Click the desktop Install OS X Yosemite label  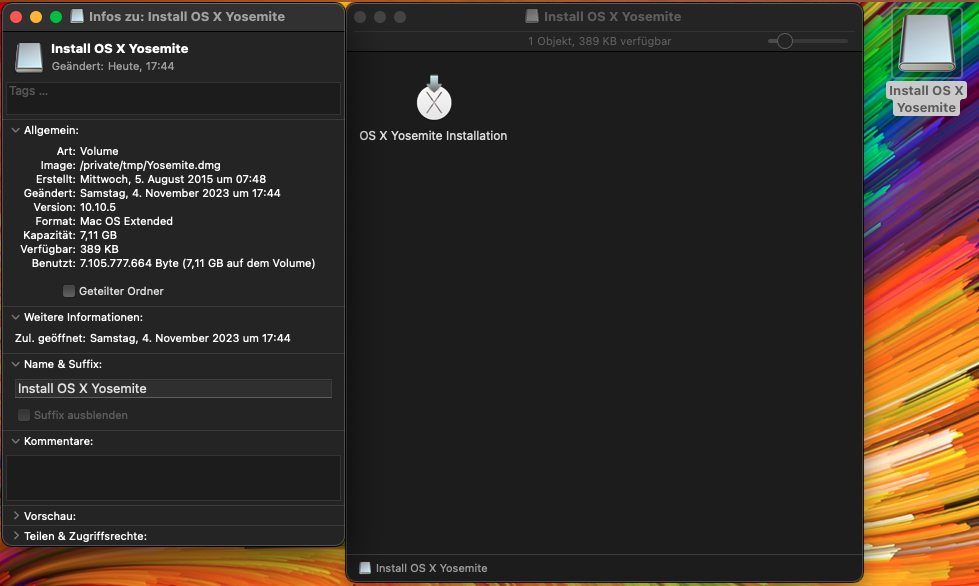pyautogui.click(x=927, y=99)
